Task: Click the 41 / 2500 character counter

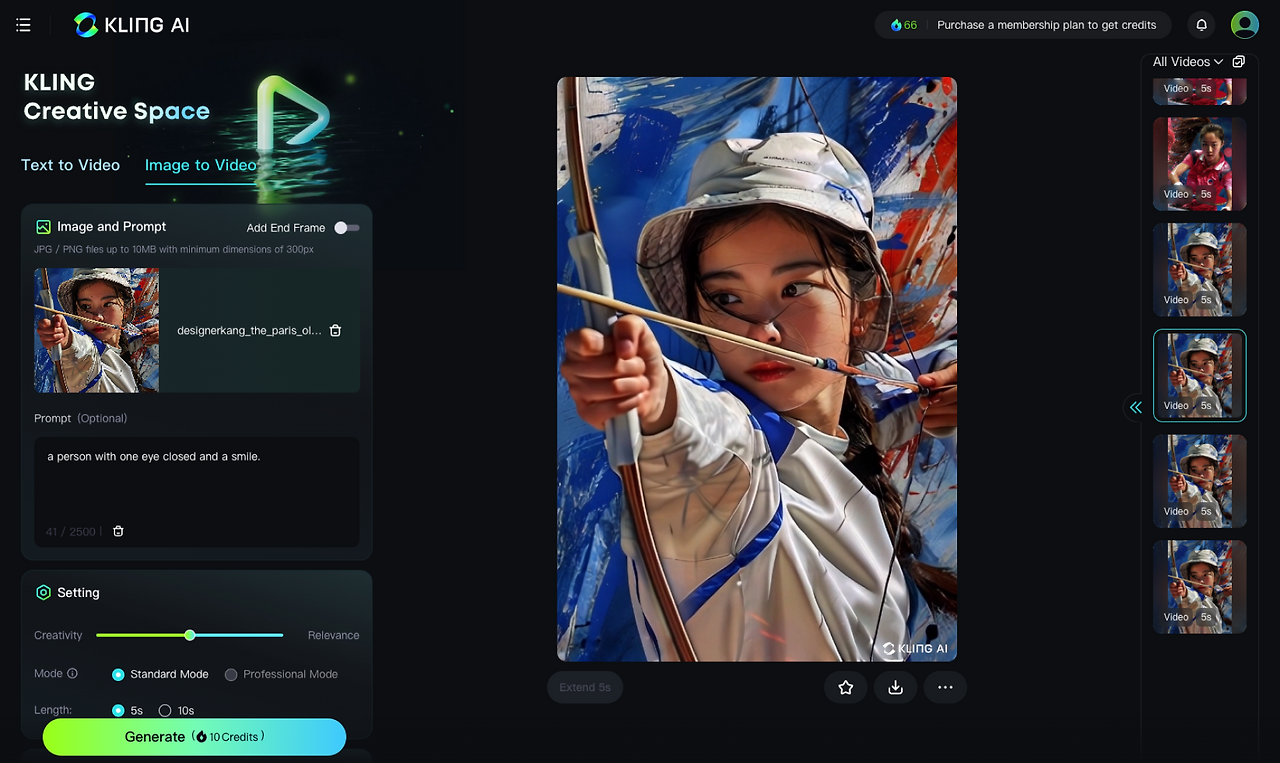Action: pyautogui.click(x=71, y=532)
